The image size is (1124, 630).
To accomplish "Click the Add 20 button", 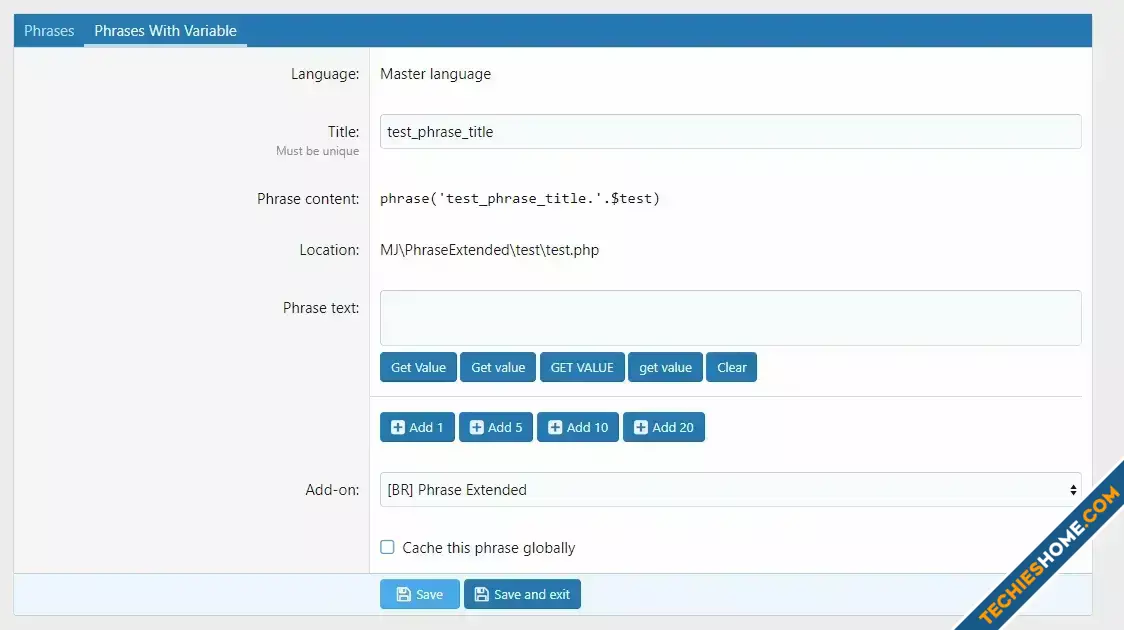I will (x=664, y=427).
